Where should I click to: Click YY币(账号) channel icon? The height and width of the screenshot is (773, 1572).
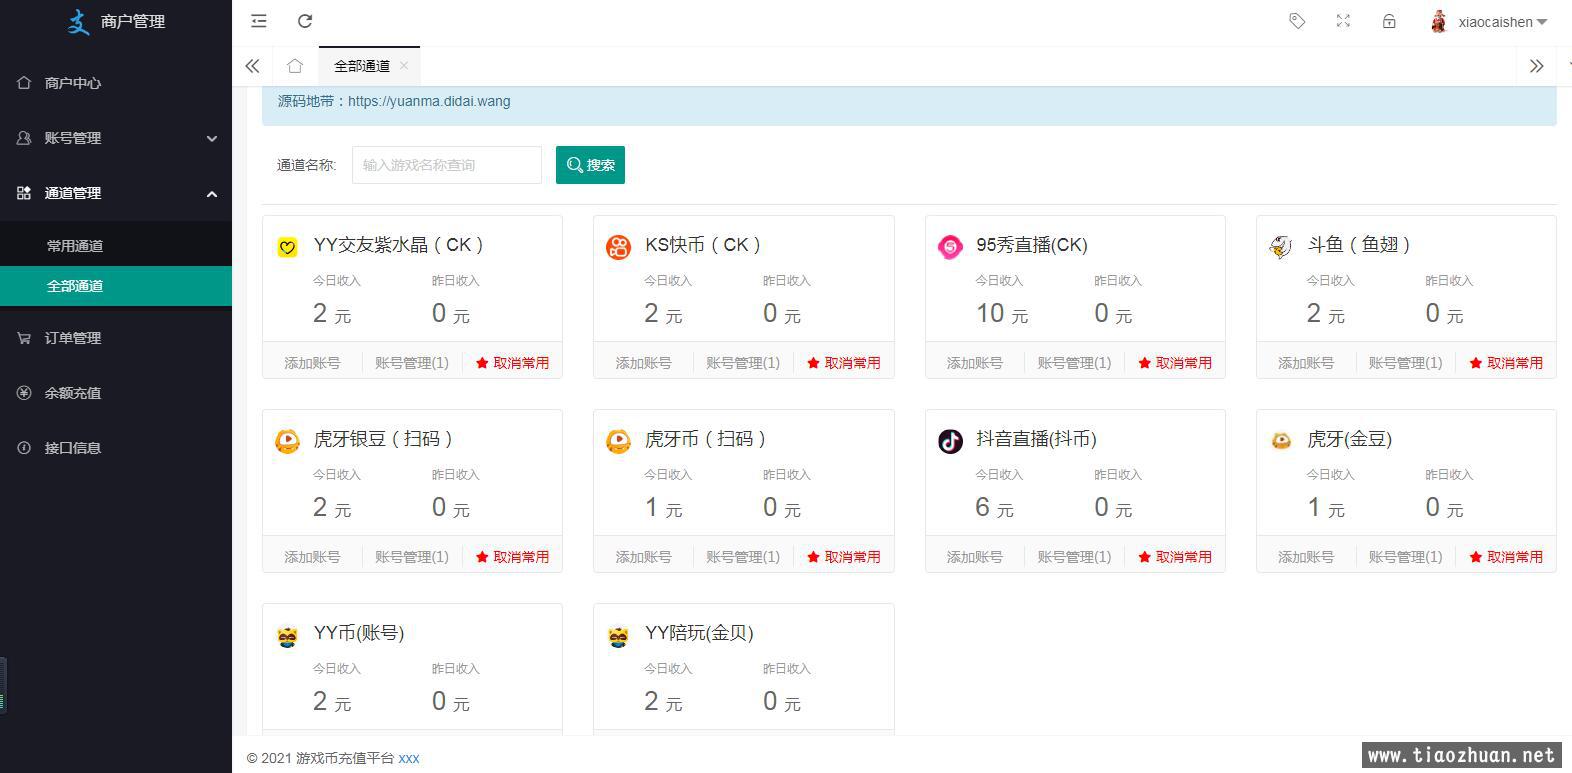point(287,636)
